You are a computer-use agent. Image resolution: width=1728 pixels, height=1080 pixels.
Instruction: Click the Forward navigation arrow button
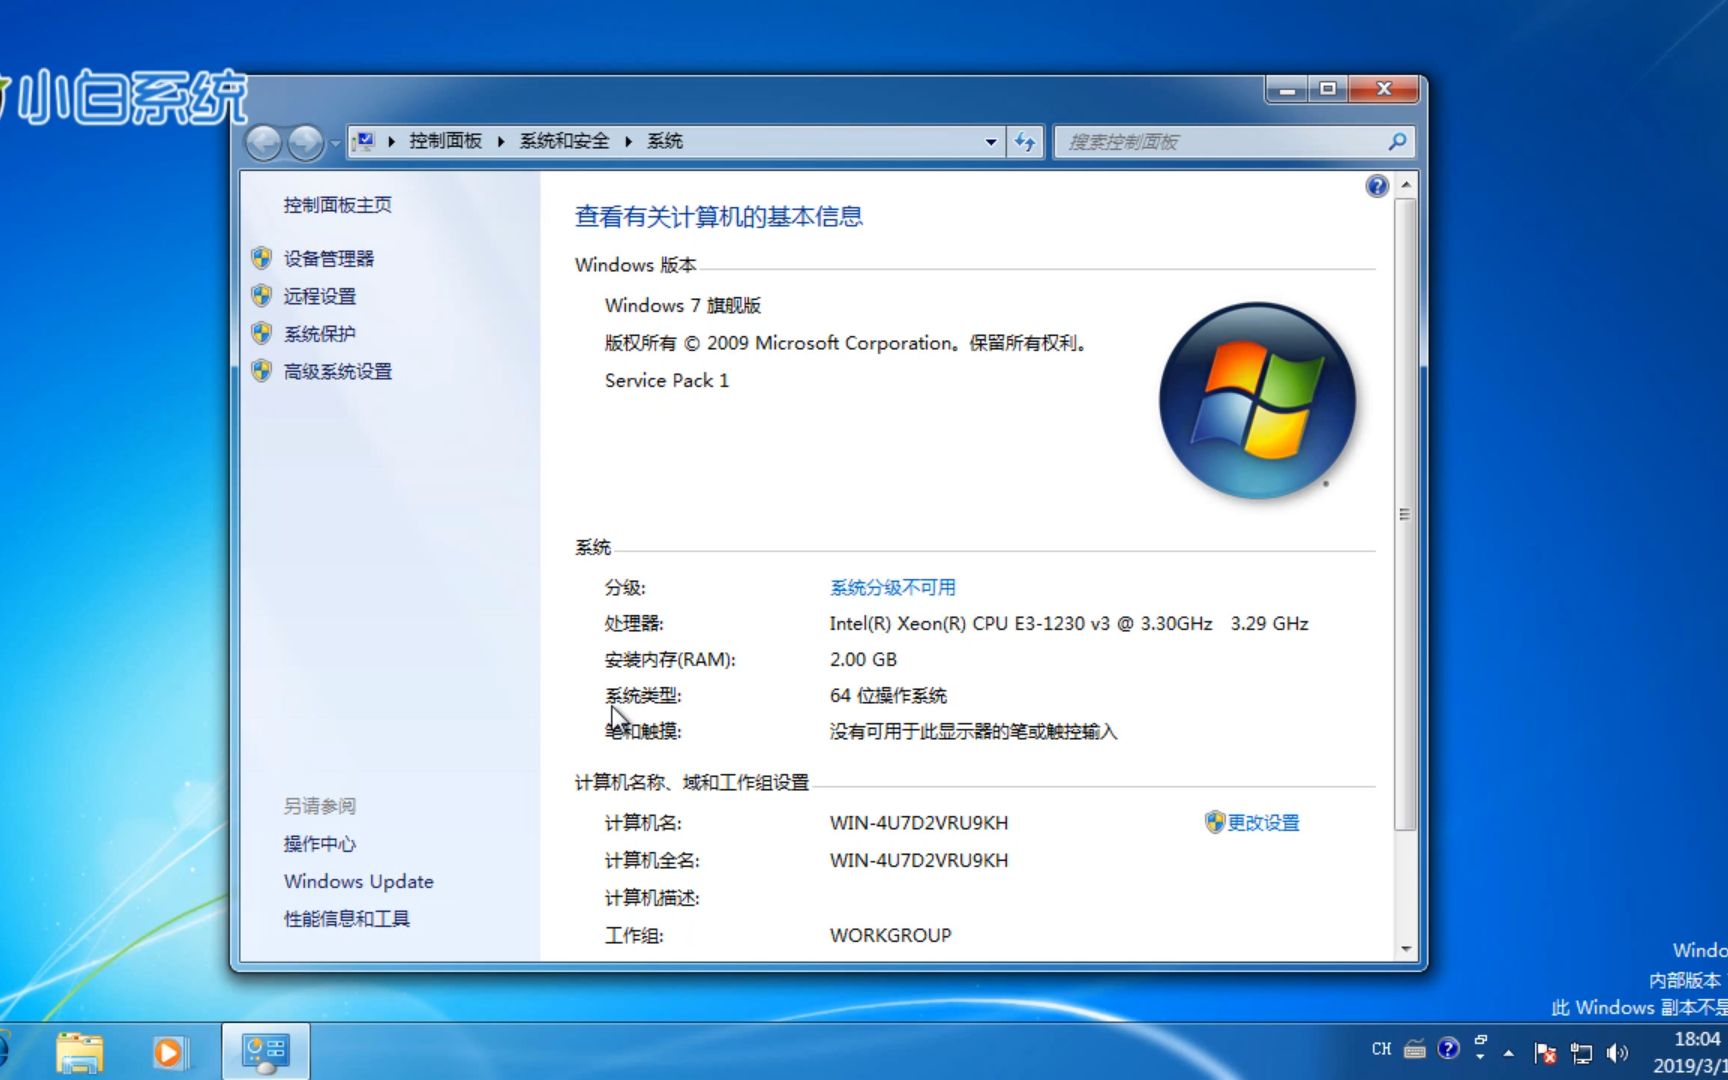(306, 143)
